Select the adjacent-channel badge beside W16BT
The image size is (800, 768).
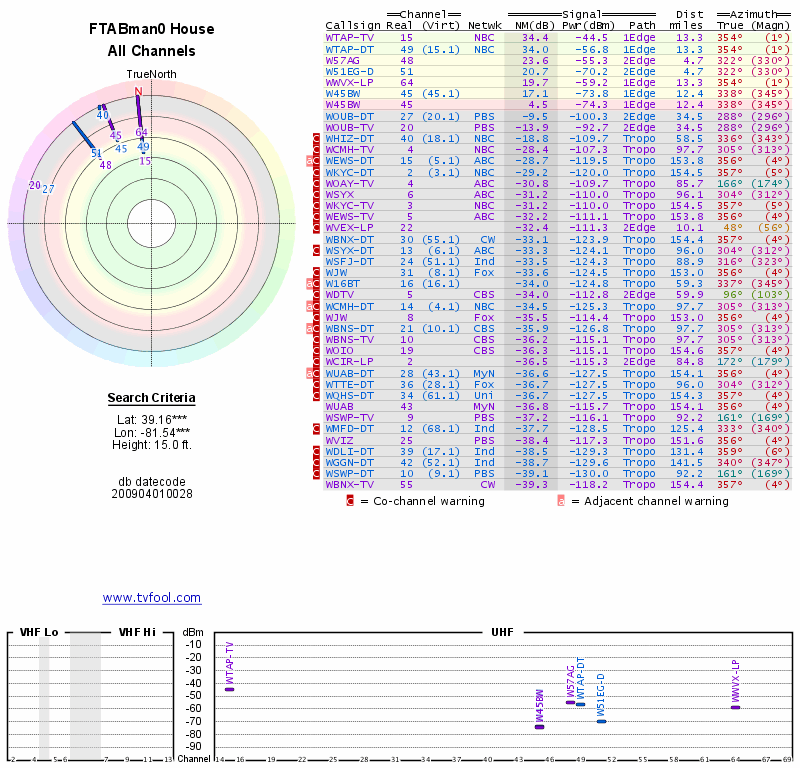coord(310,284)
